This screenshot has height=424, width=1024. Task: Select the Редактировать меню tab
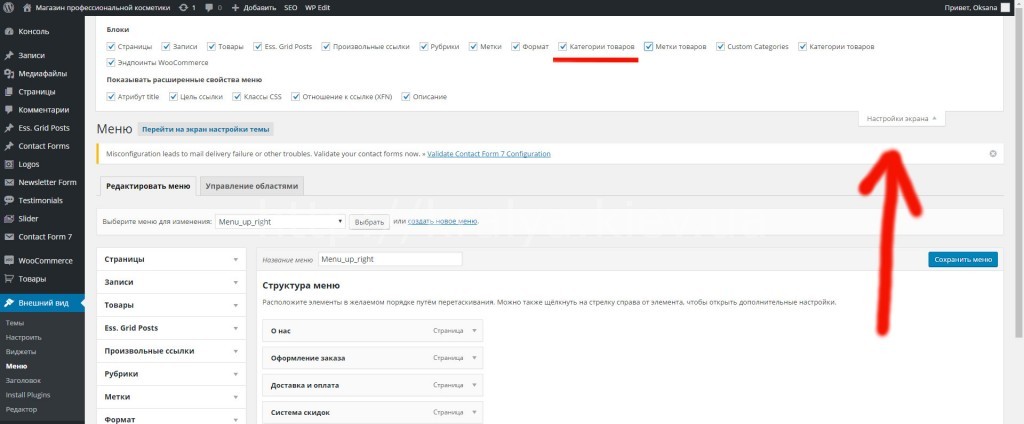coord(148,186)
